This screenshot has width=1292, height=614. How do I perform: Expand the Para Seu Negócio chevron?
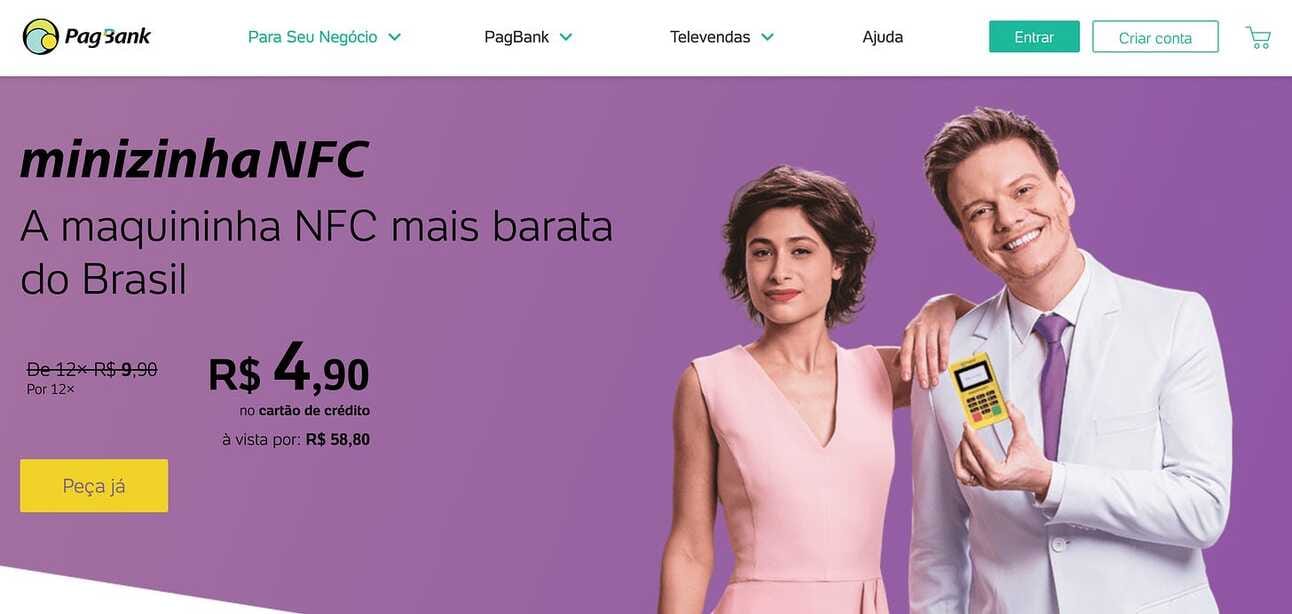pyautogui.click(x=394, y=37)
